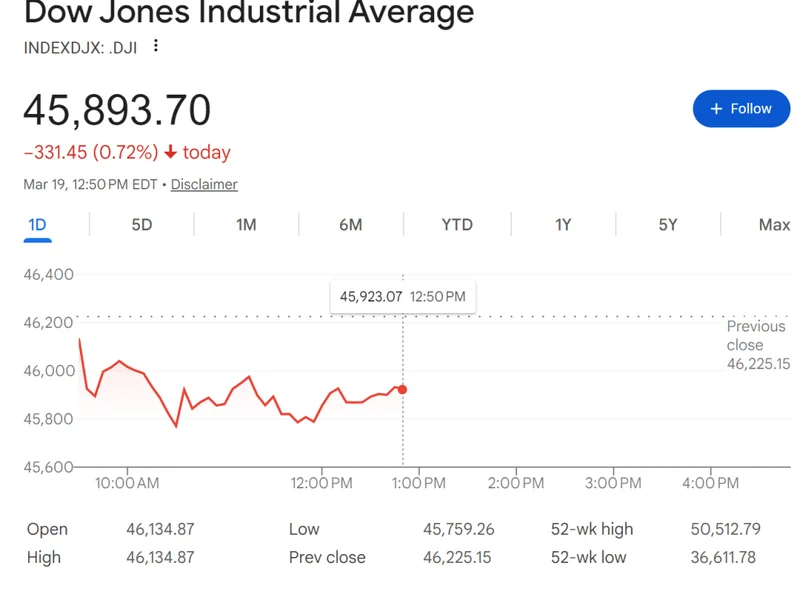Viewport: 800px width, 597px height.
Task: Click the 2:00 PM axis label
Action: coord(516,483)
